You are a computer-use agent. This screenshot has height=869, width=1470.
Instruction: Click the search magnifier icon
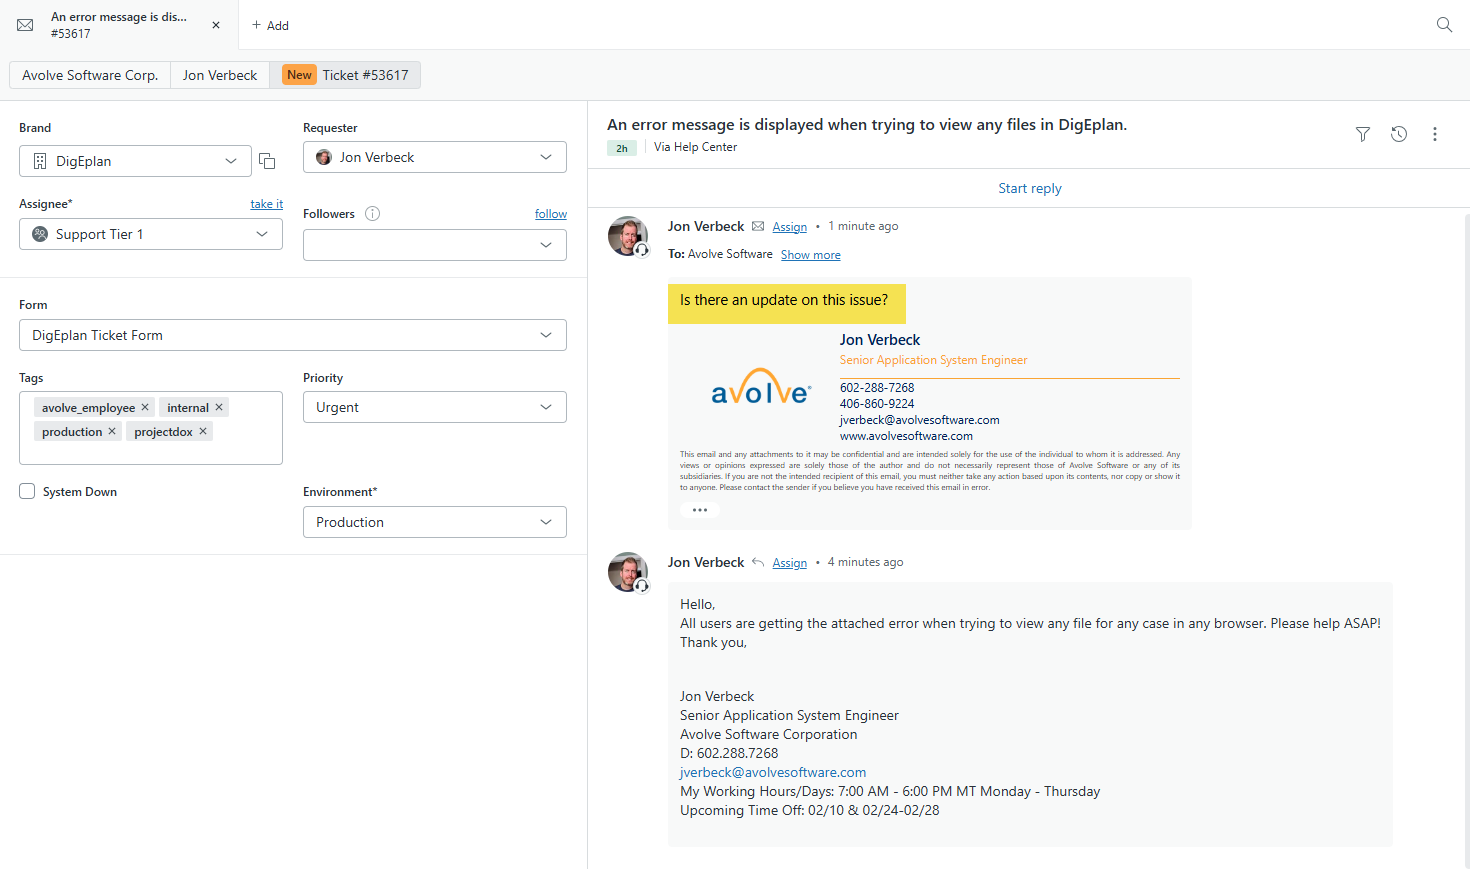click(x=1444, y=25)
